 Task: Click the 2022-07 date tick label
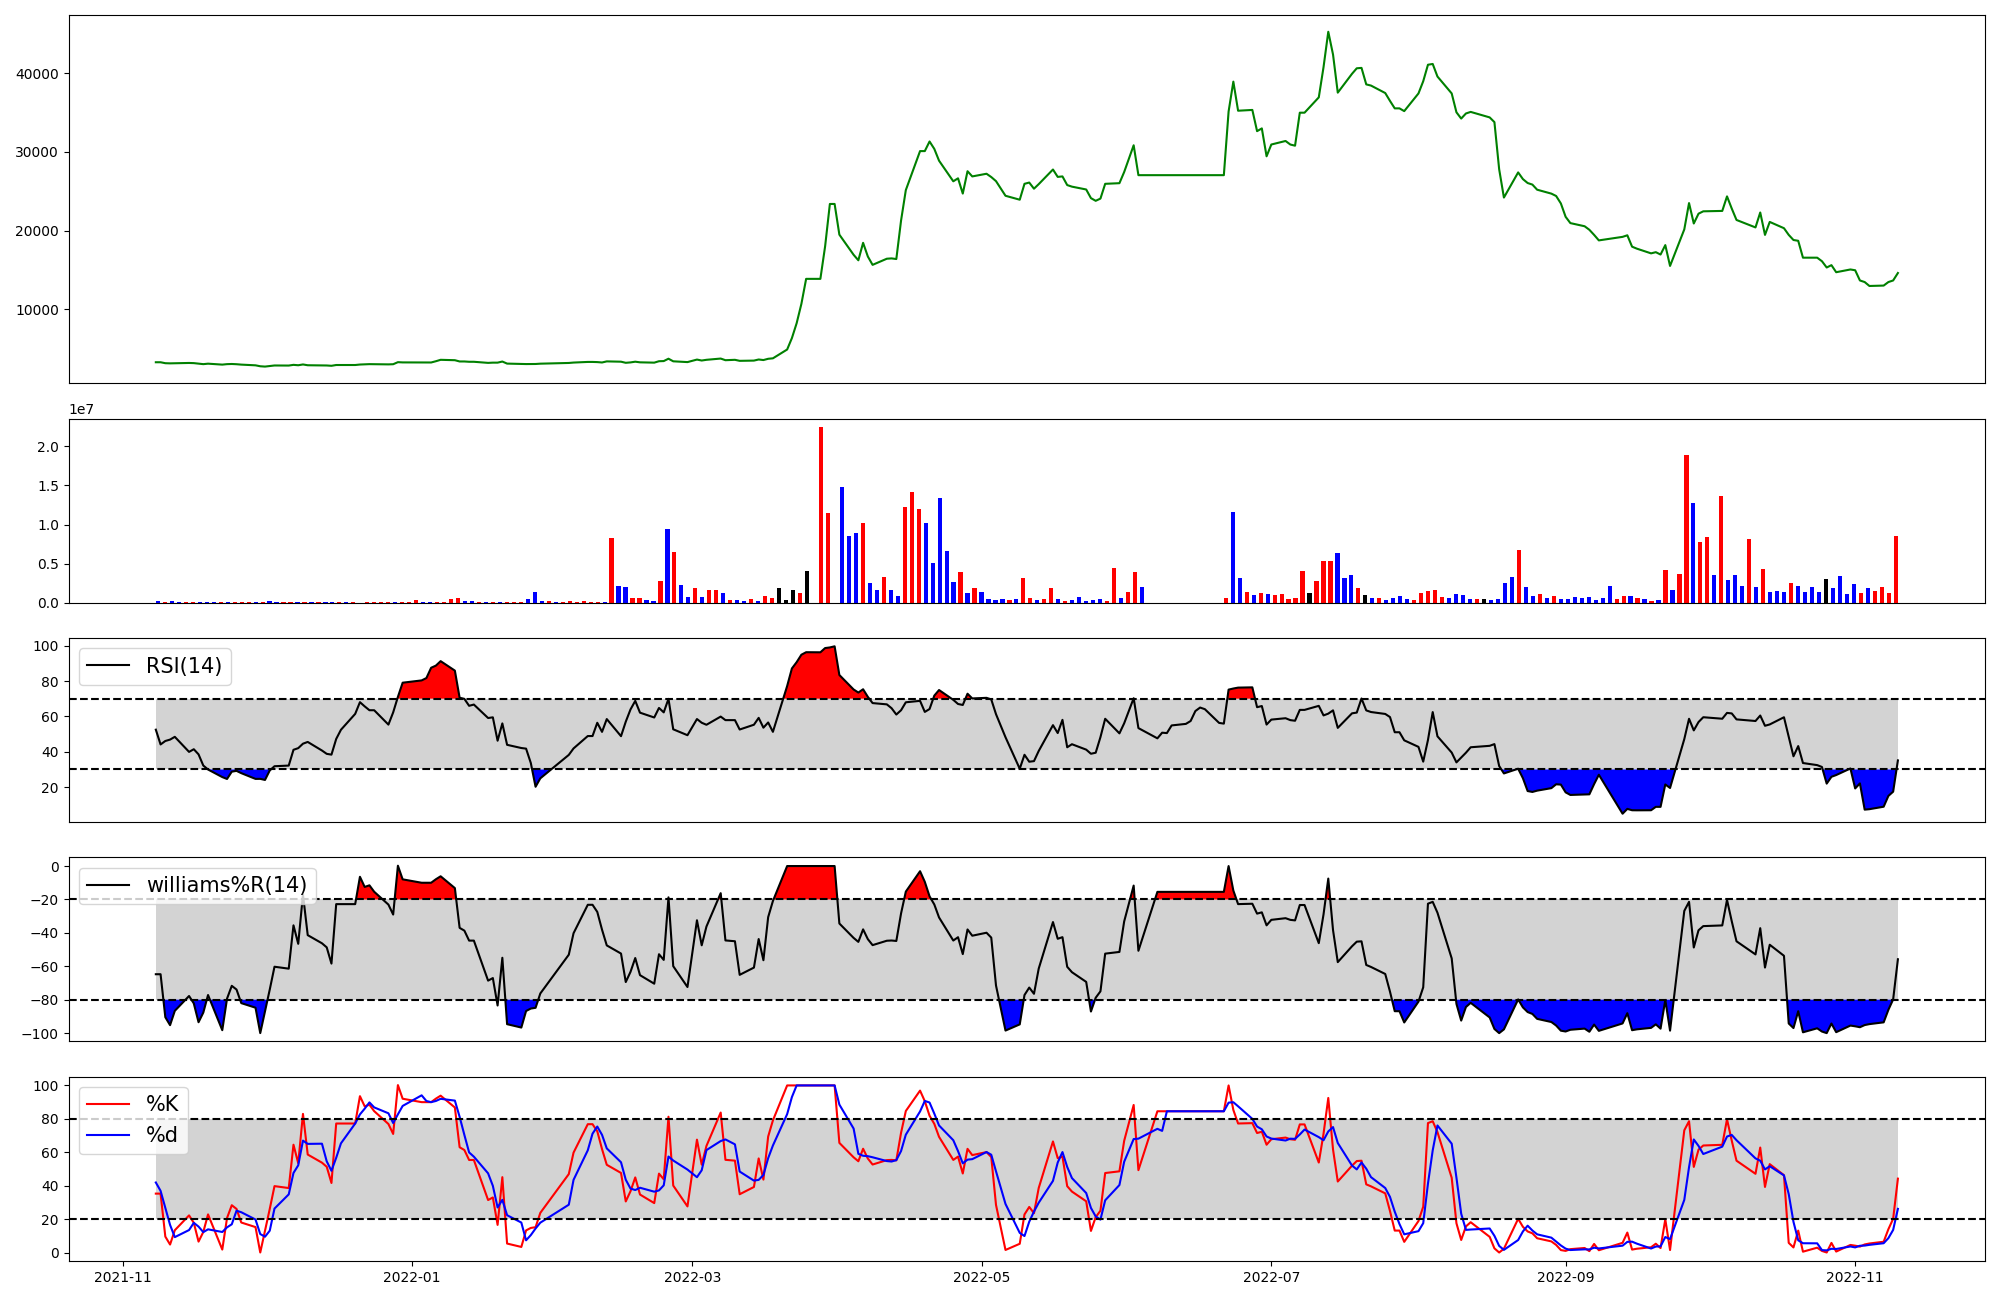click(x=1271, y=1277)
